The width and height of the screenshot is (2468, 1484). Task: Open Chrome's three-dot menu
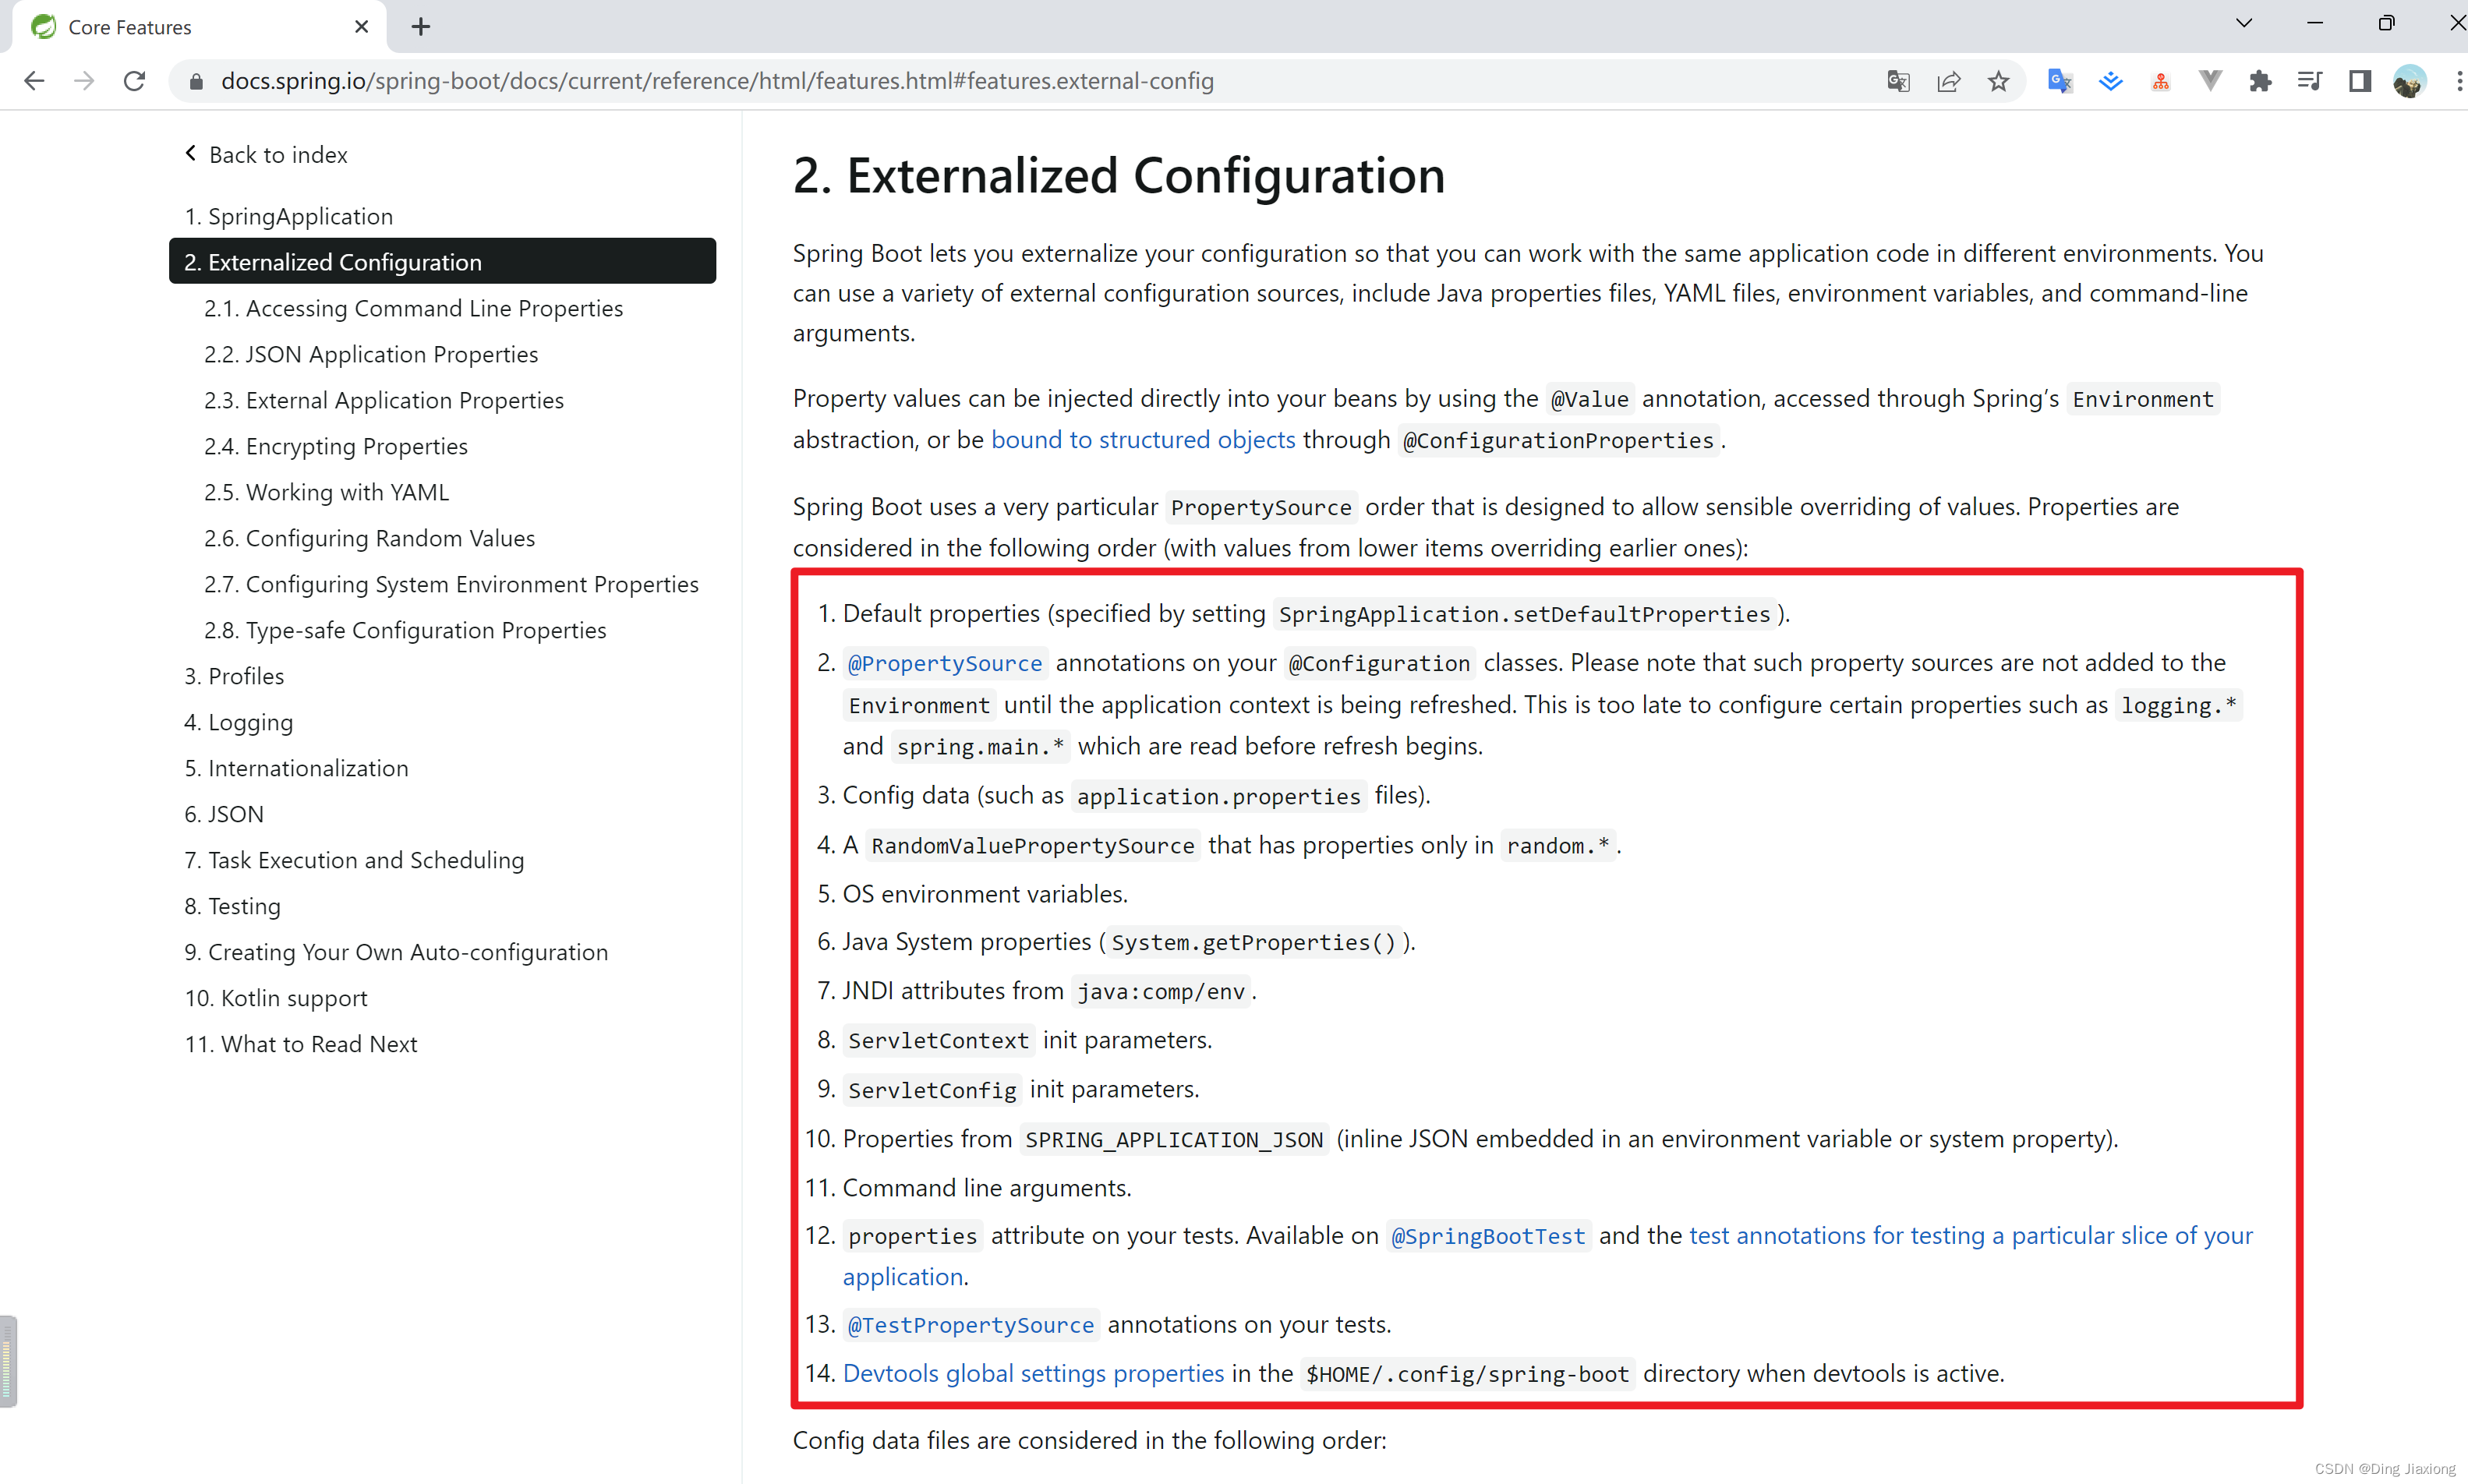[2458, 81]
